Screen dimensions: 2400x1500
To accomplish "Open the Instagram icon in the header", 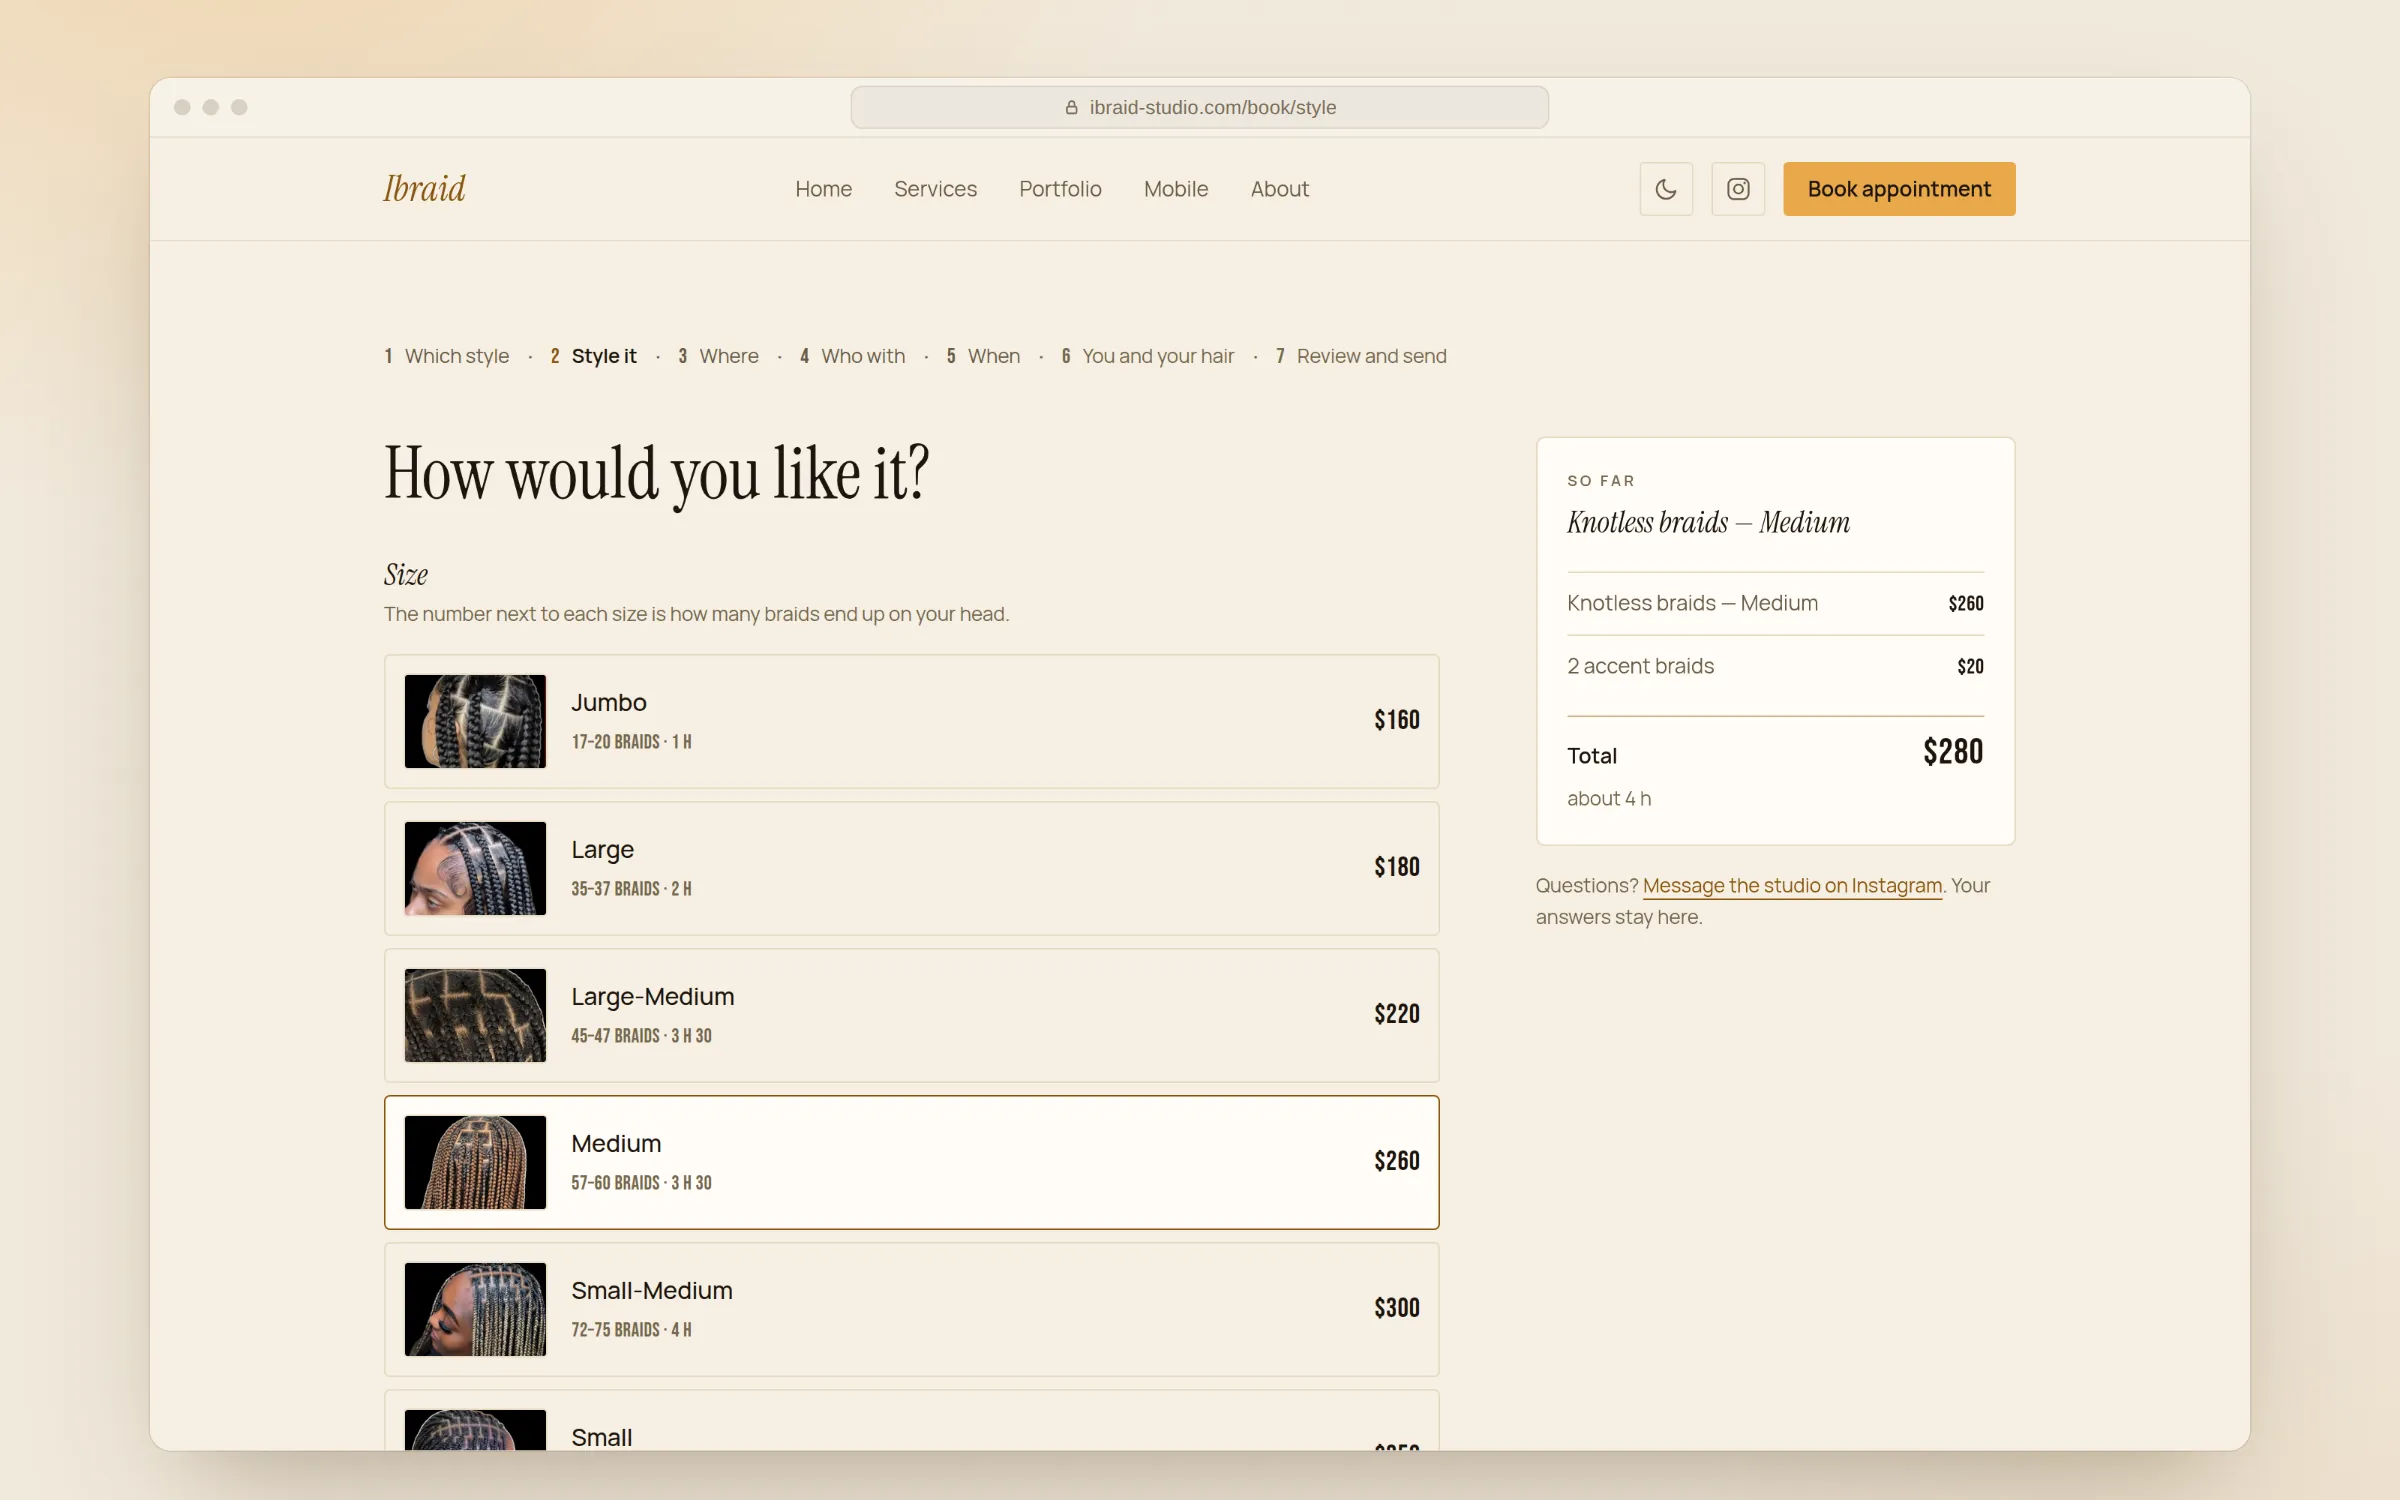I will (x=1738, y=189).
